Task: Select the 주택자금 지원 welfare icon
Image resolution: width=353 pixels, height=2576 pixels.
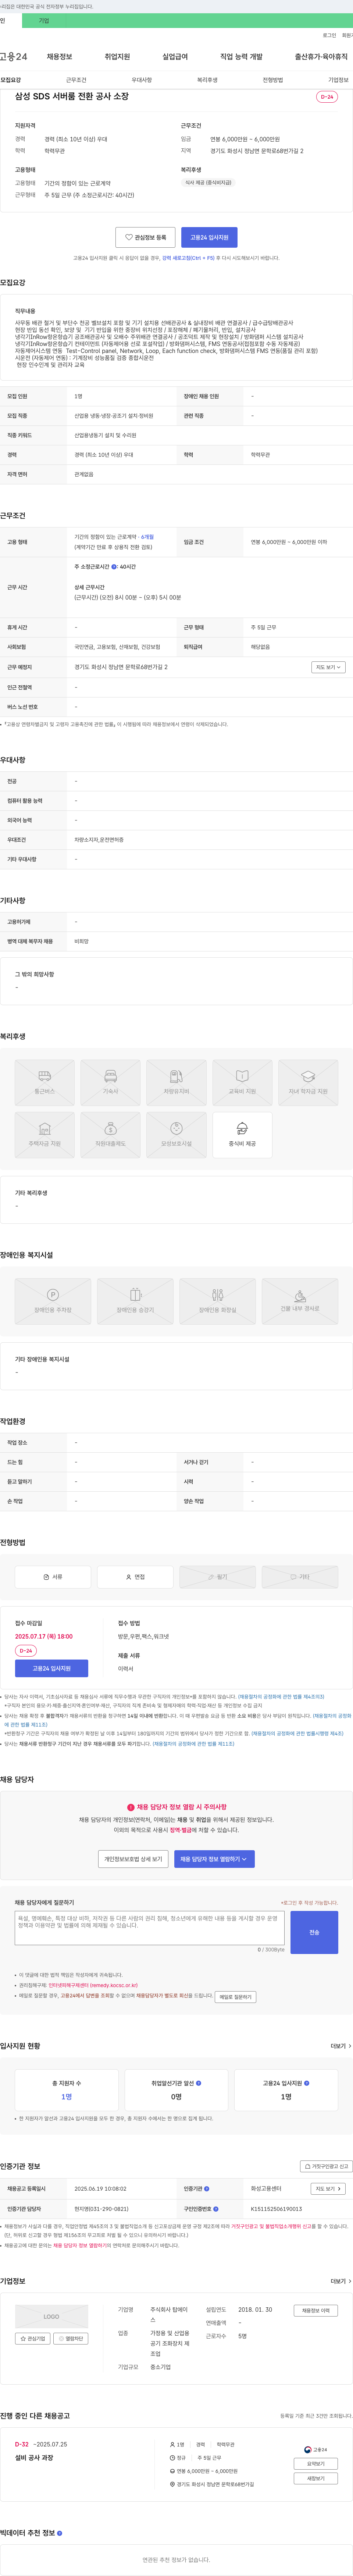Action: [44, 1135]
